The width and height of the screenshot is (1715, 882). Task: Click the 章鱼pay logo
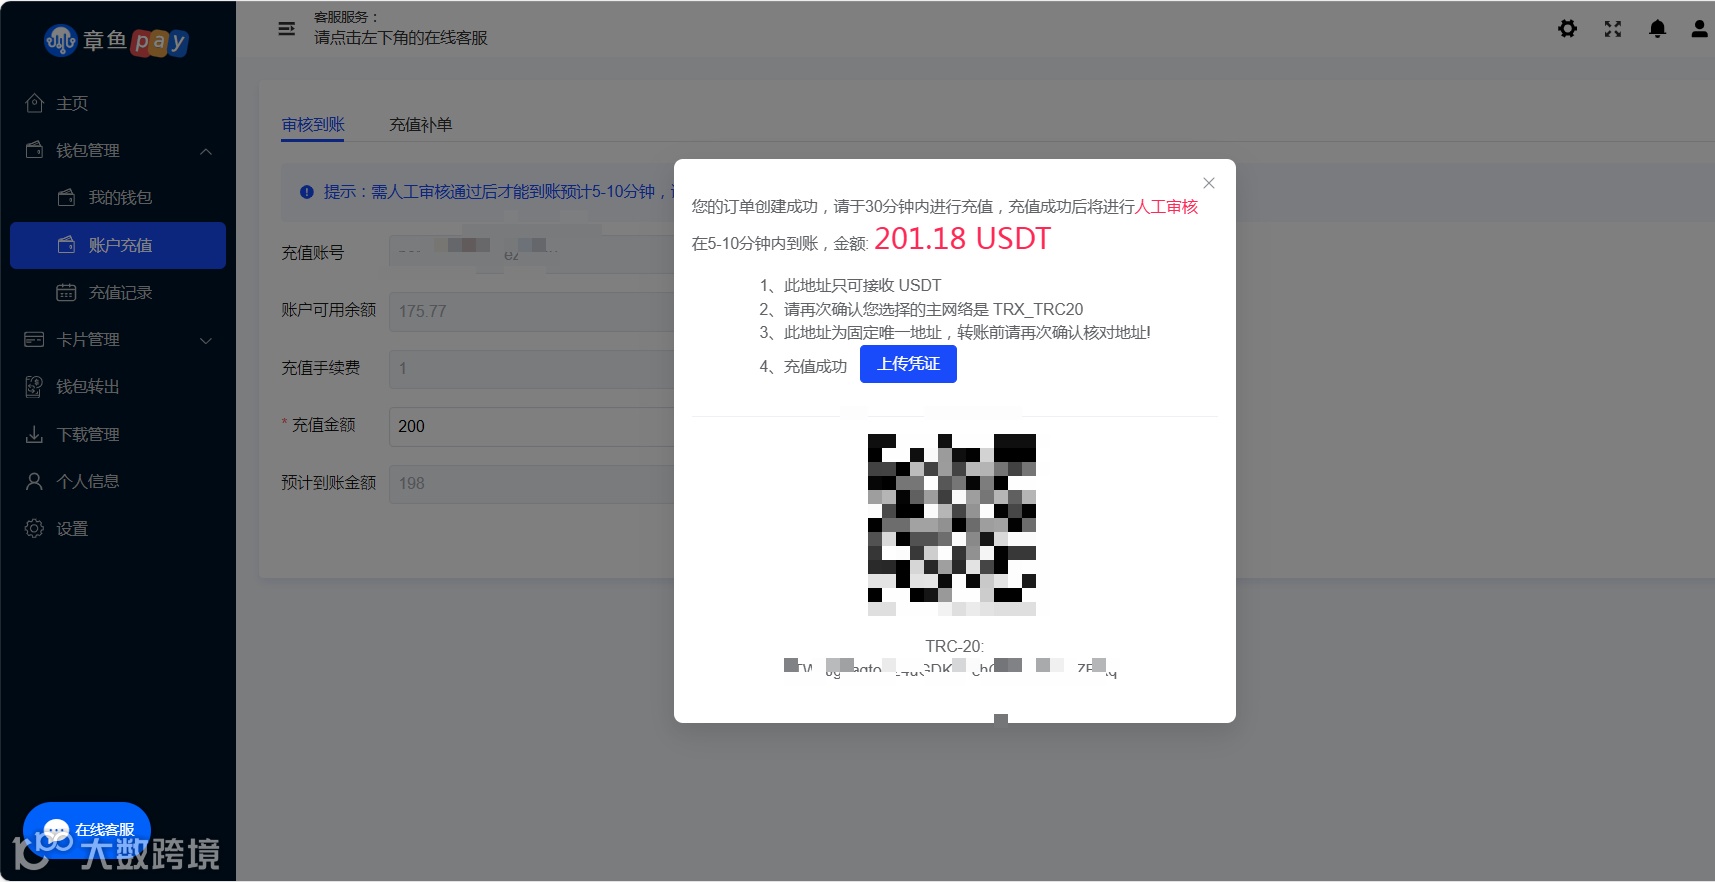click(x=116, y=41)
